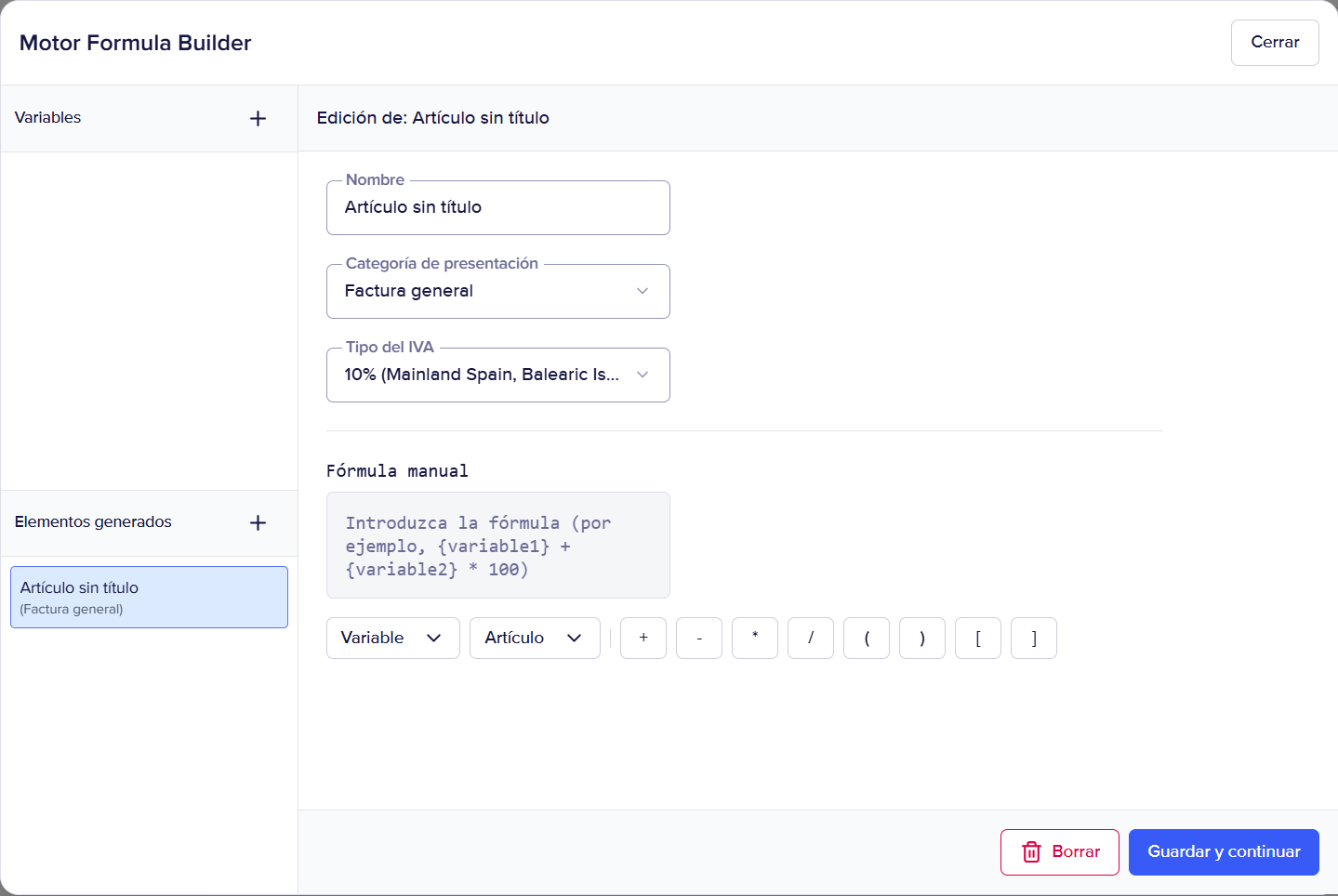The height and width of the screenshot is (896, 1338).
Task: Close the builder with the Cerrar button
Action: coord(1275,43)
